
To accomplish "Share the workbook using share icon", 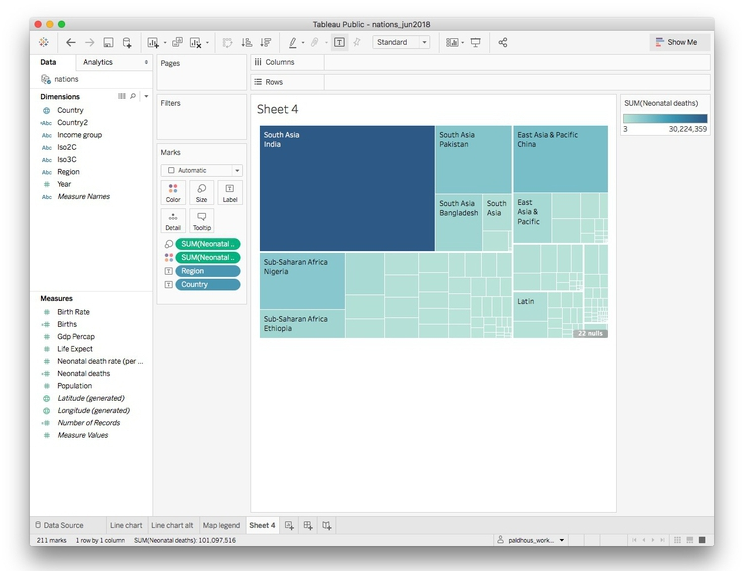I will click(x=502, y=42).
